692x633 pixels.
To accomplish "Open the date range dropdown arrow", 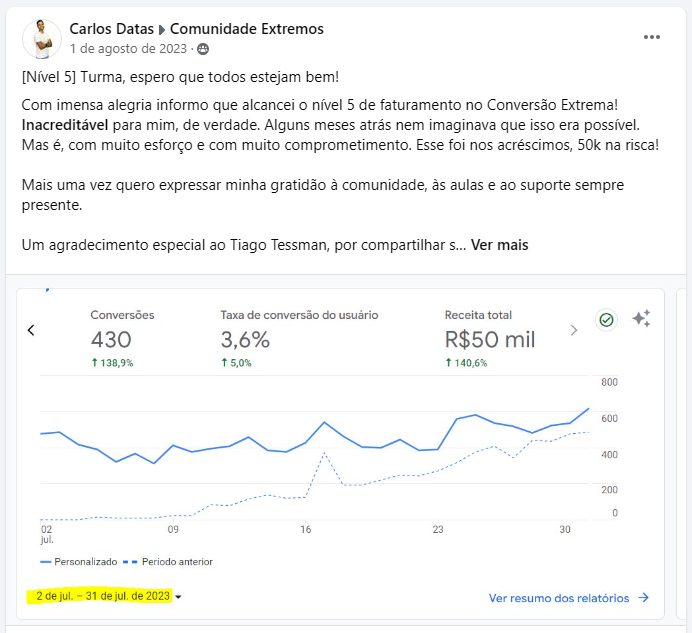I will click(178, 597).
